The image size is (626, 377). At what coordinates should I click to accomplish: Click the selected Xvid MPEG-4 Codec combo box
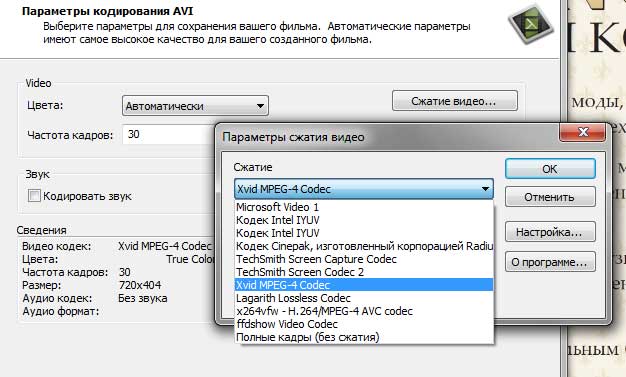tap(364, 189)
